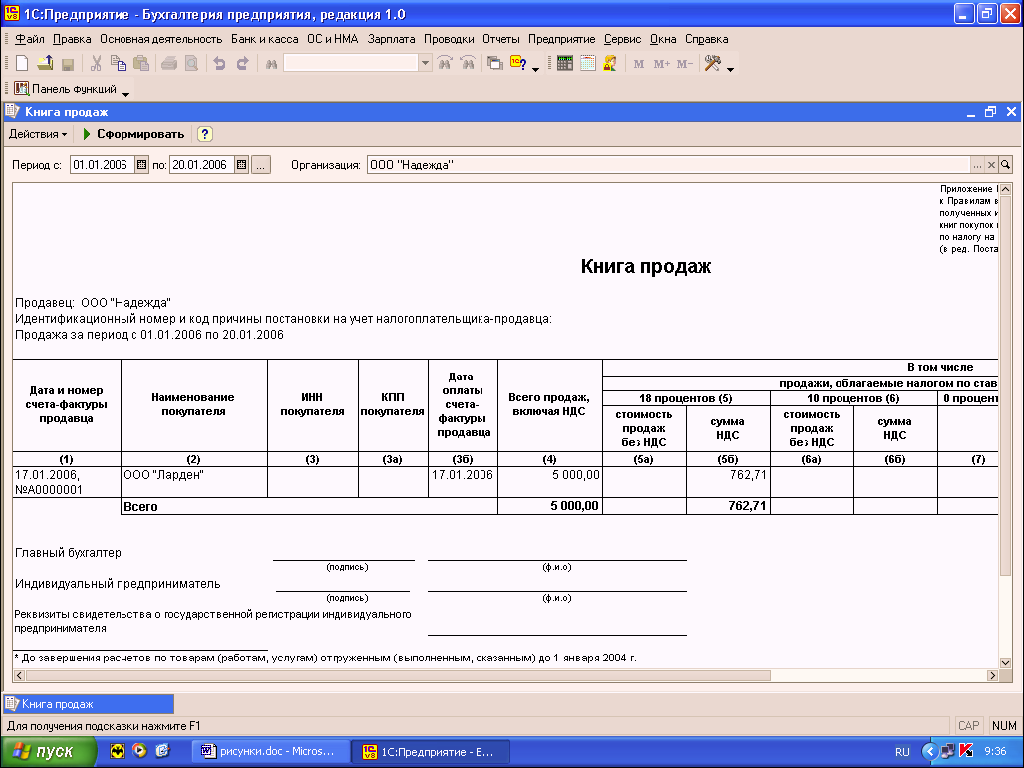Open the Панель функций toolbar options arrow

[x=126, y=92]
